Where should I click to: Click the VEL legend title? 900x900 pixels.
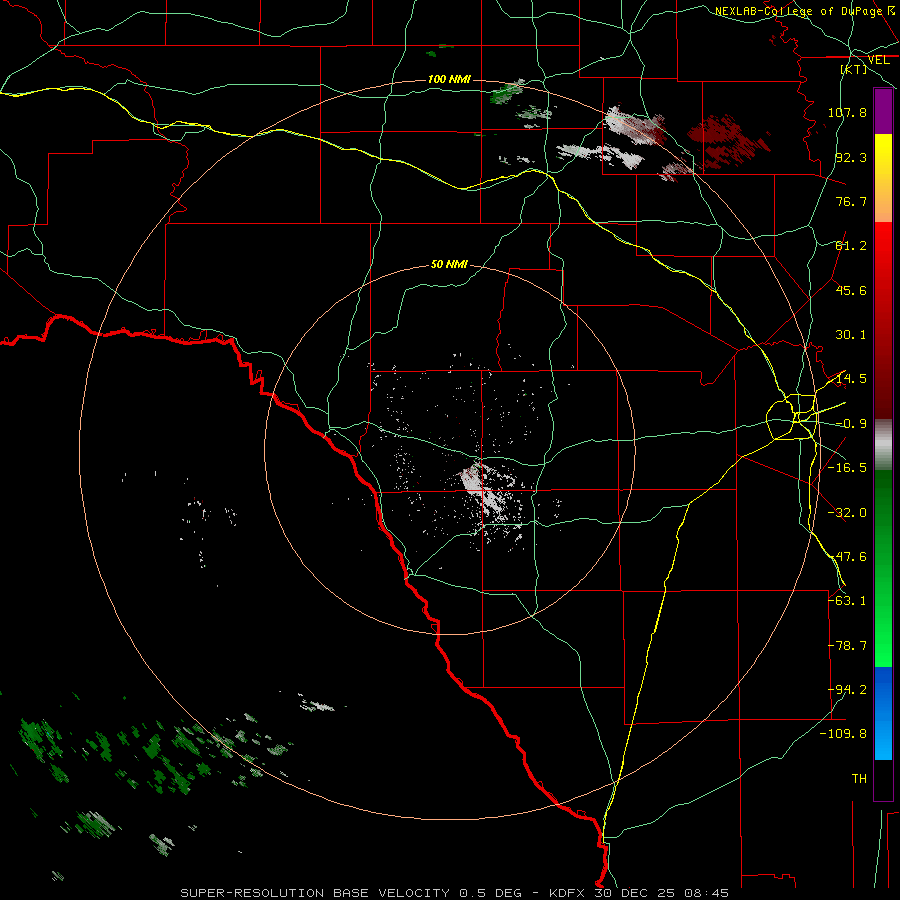click(x=878, y=60)
